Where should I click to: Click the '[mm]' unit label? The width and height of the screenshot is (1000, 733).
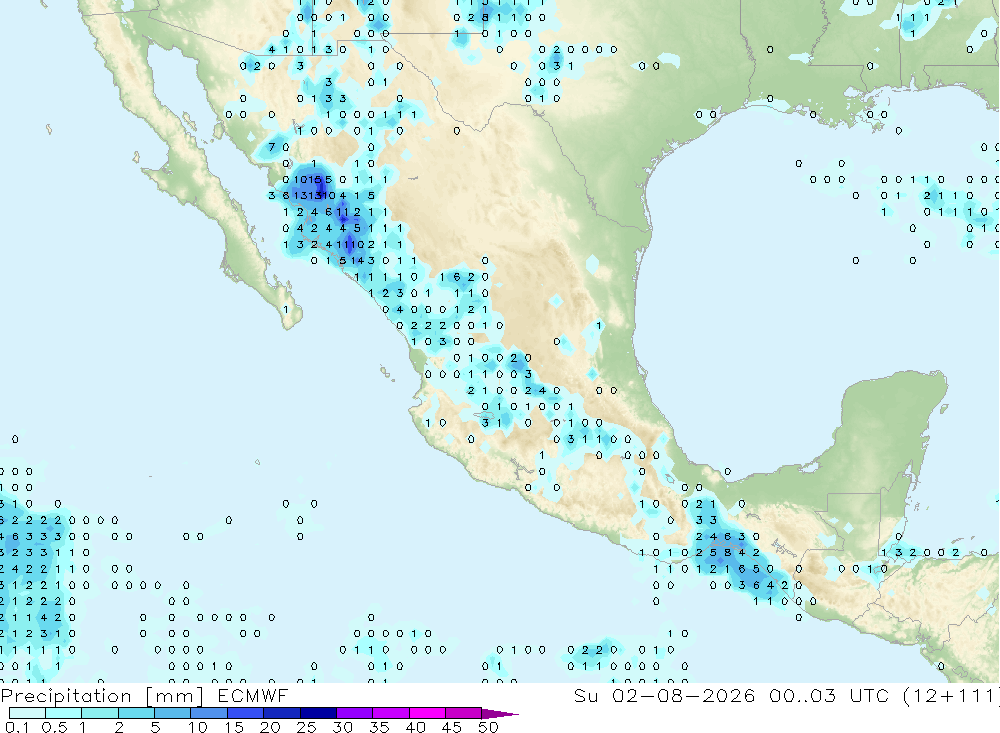pos(175,696)
